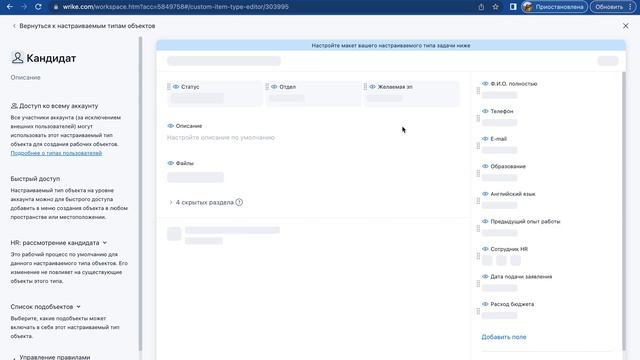This screenshot has height=360, width=640.
Task: Click Добавить поле to add field
Action: (x=504, y=337)
